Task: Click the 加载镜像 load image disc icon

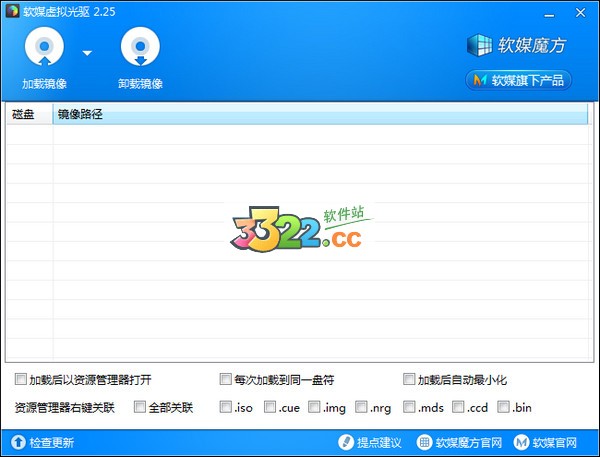Action: 44,47
